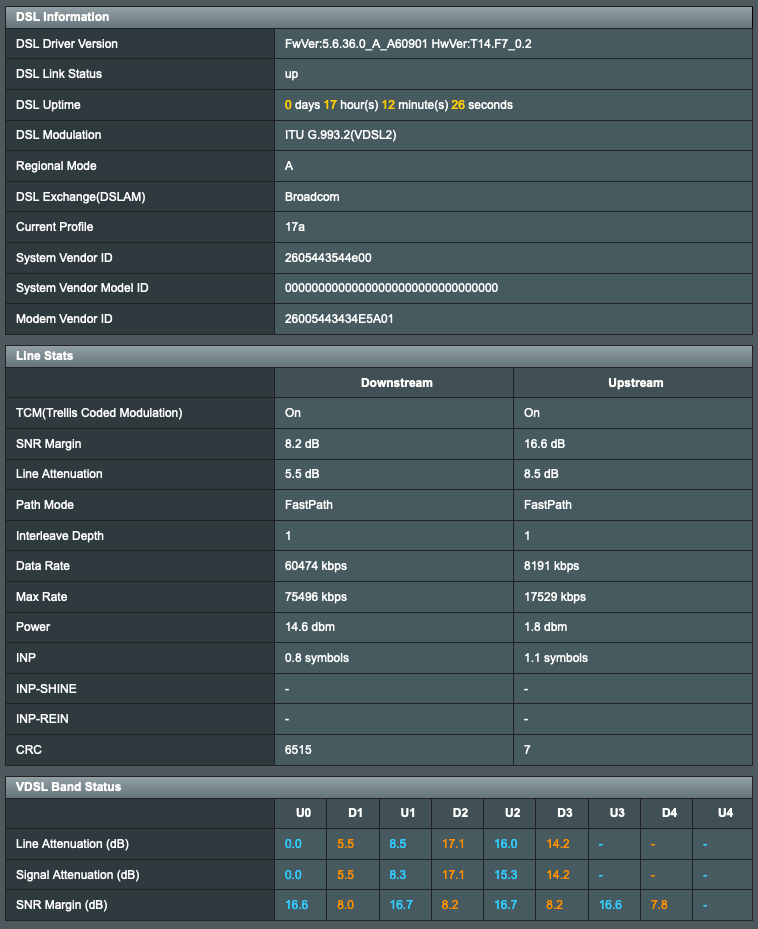Click the D3 band column header
This screenshot has height=929, width=758.
click(563, 813)
